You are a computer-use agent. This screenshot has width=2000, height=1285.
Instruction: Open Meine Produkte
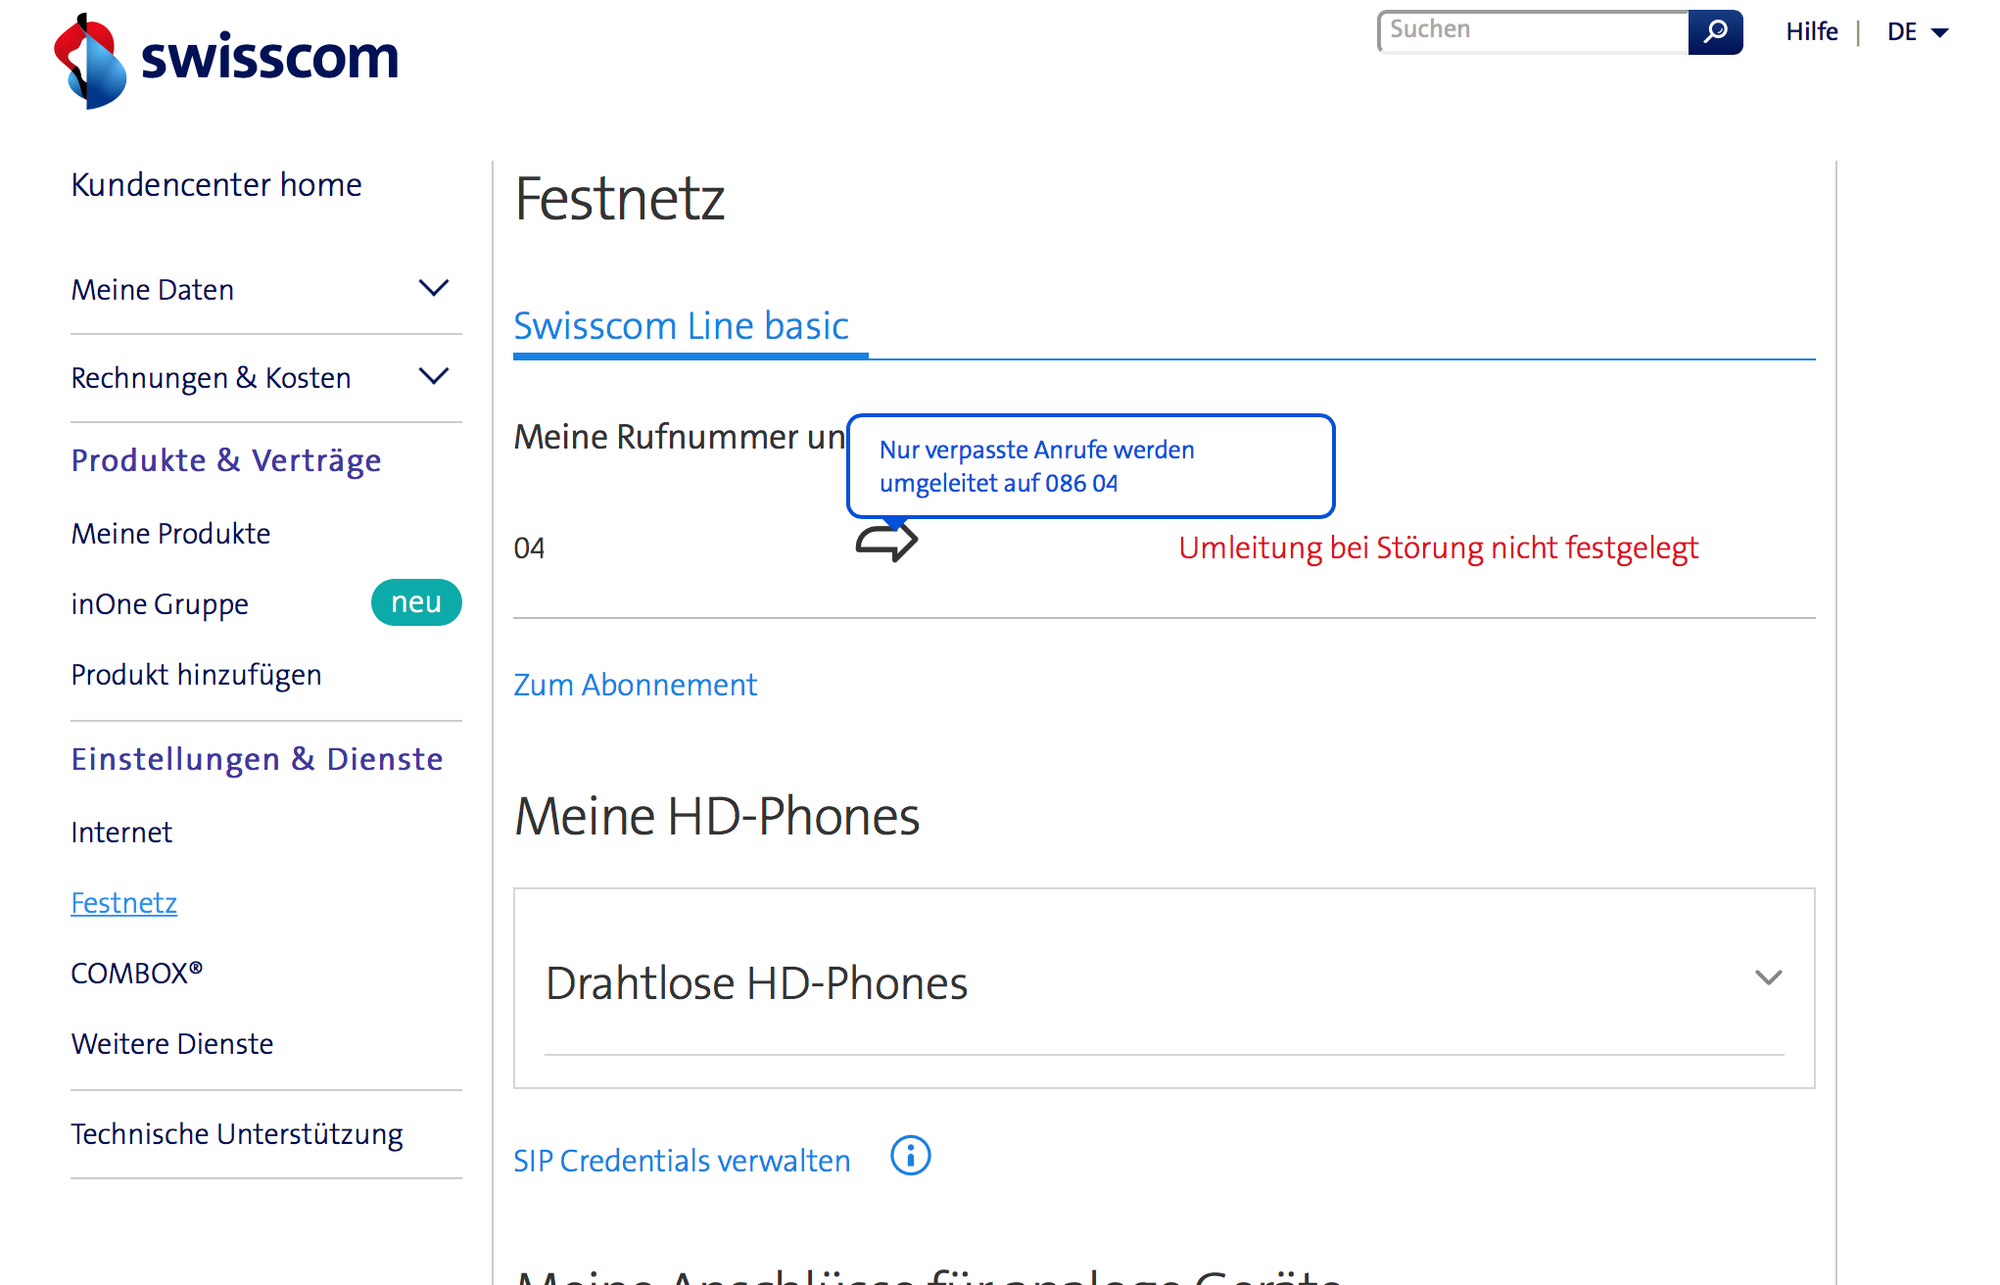(171, 533)
